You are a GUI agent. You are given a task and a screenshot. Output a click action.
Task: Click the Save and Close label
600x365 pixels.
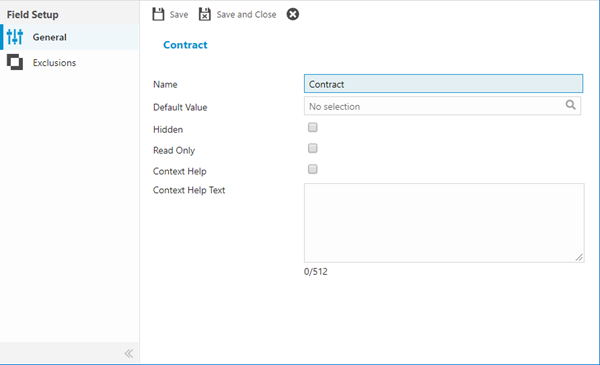click(246, 15)
